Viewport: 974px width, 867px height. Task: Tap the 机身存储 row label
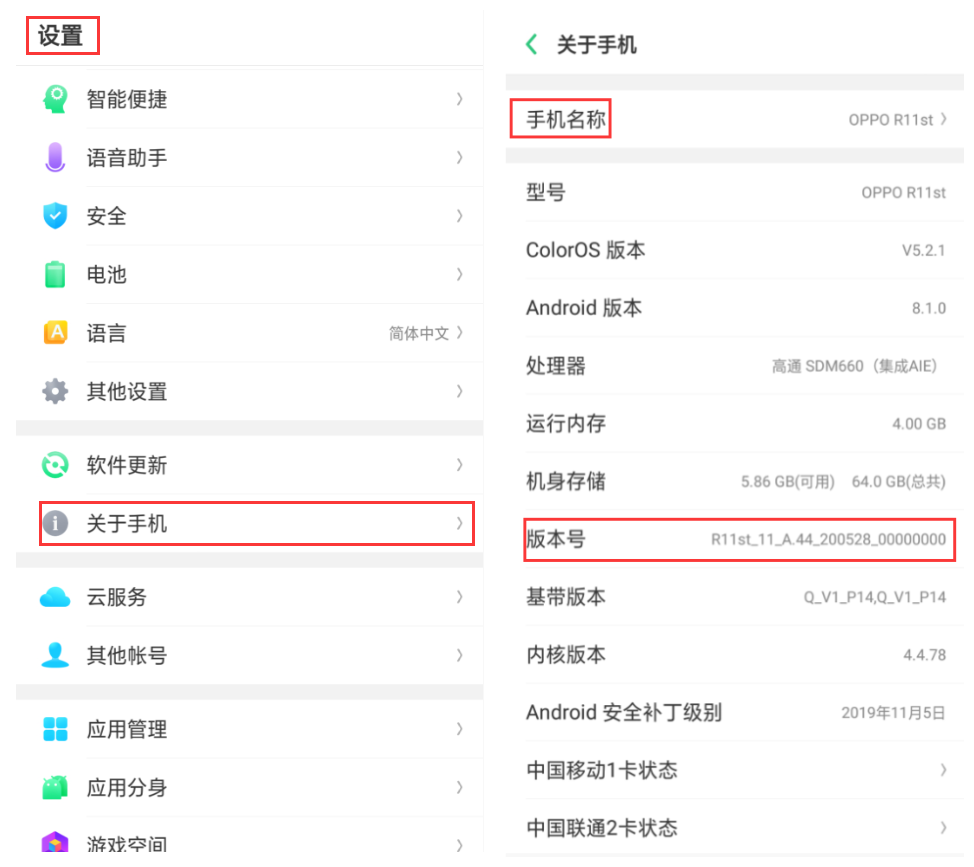566,481
